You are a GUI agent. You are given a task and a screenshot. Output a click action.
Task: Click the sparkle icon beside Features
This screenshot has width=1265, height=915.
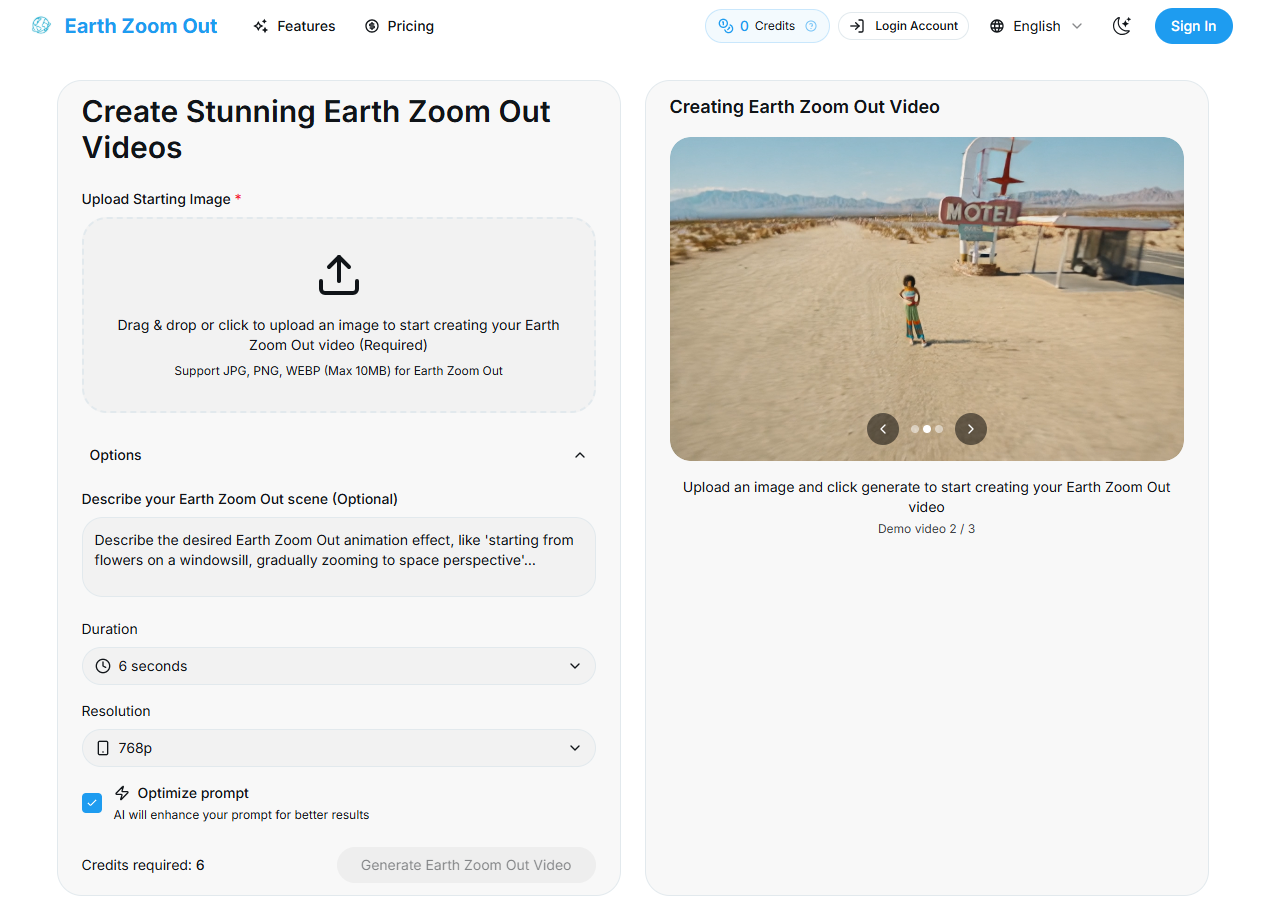261,26
